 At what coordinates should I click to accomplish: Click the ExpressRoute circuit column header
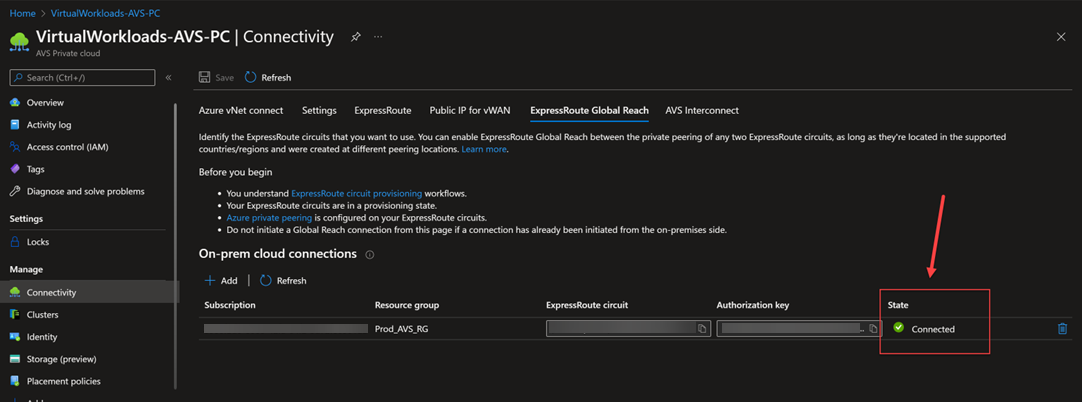tap(587, 305)
